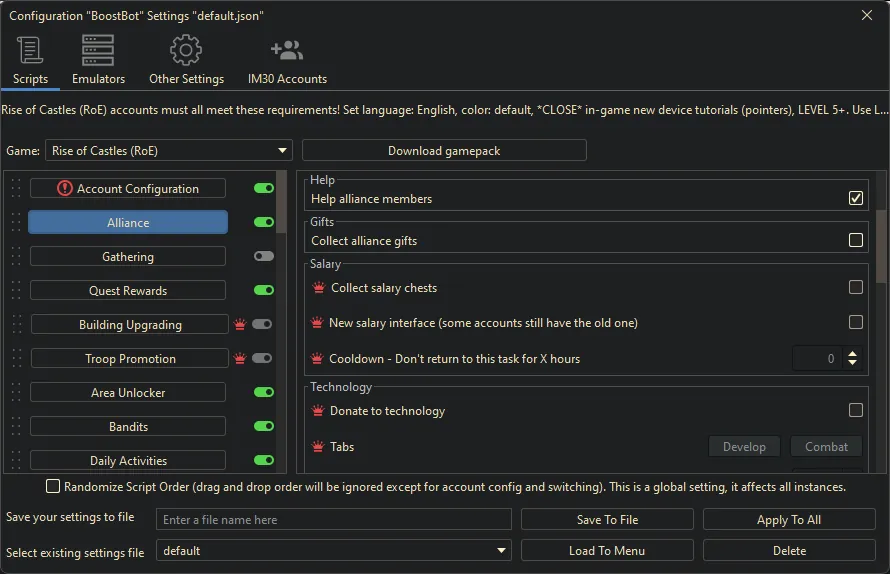Click the crown icon beside Tabs
The image size is (890, 574).
(x=318, y=446)
